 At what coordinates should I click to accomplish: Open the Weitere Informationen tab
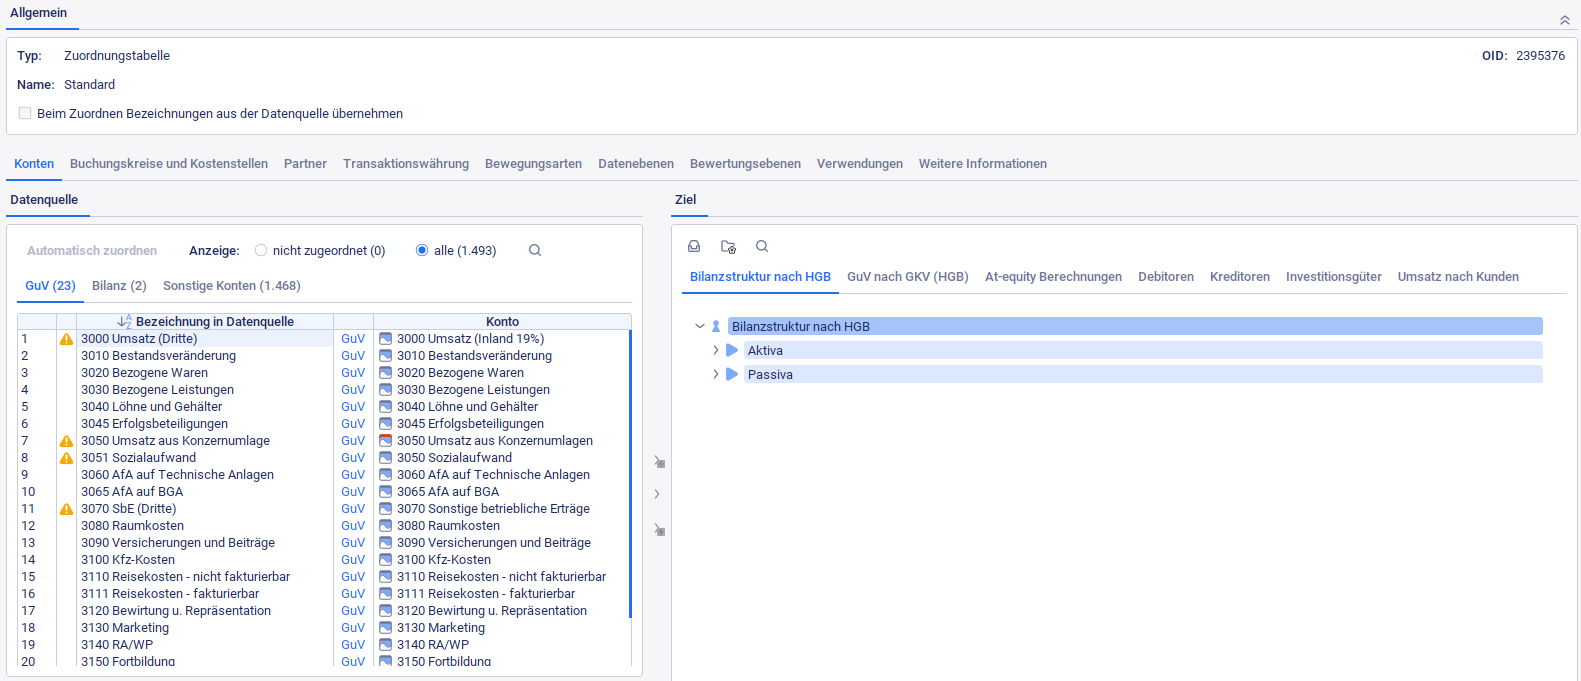tap(983, 163)
